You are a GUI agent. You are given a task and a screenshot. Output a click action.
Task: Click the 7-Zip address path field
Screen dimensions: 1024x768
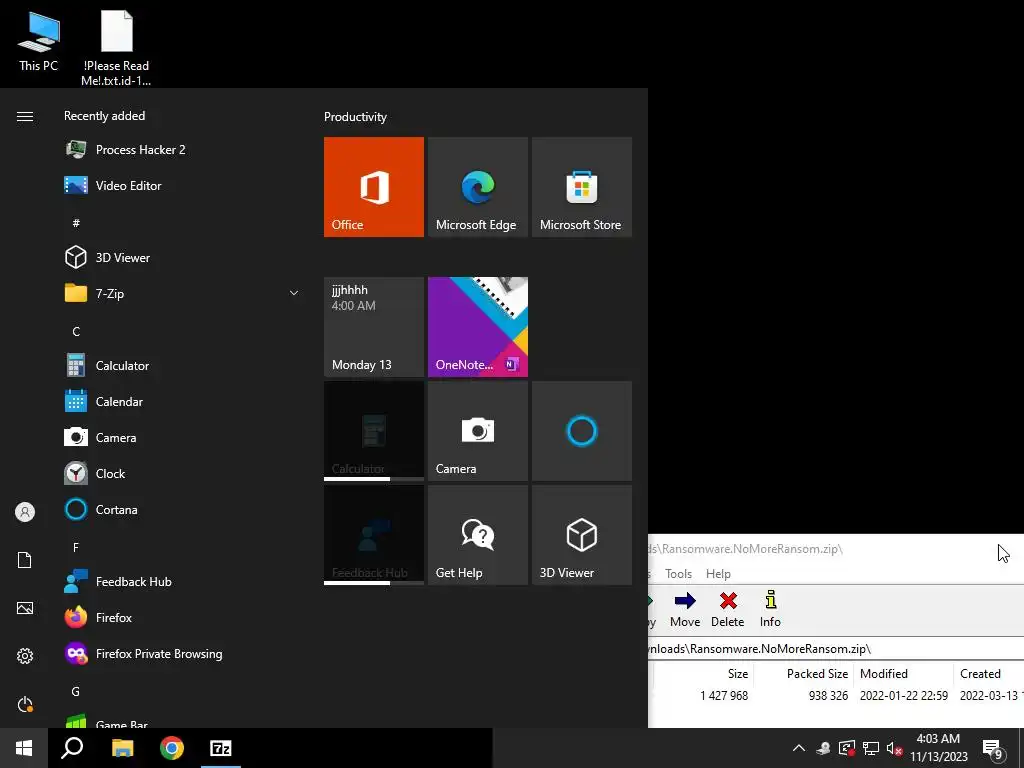click(836, 648)
